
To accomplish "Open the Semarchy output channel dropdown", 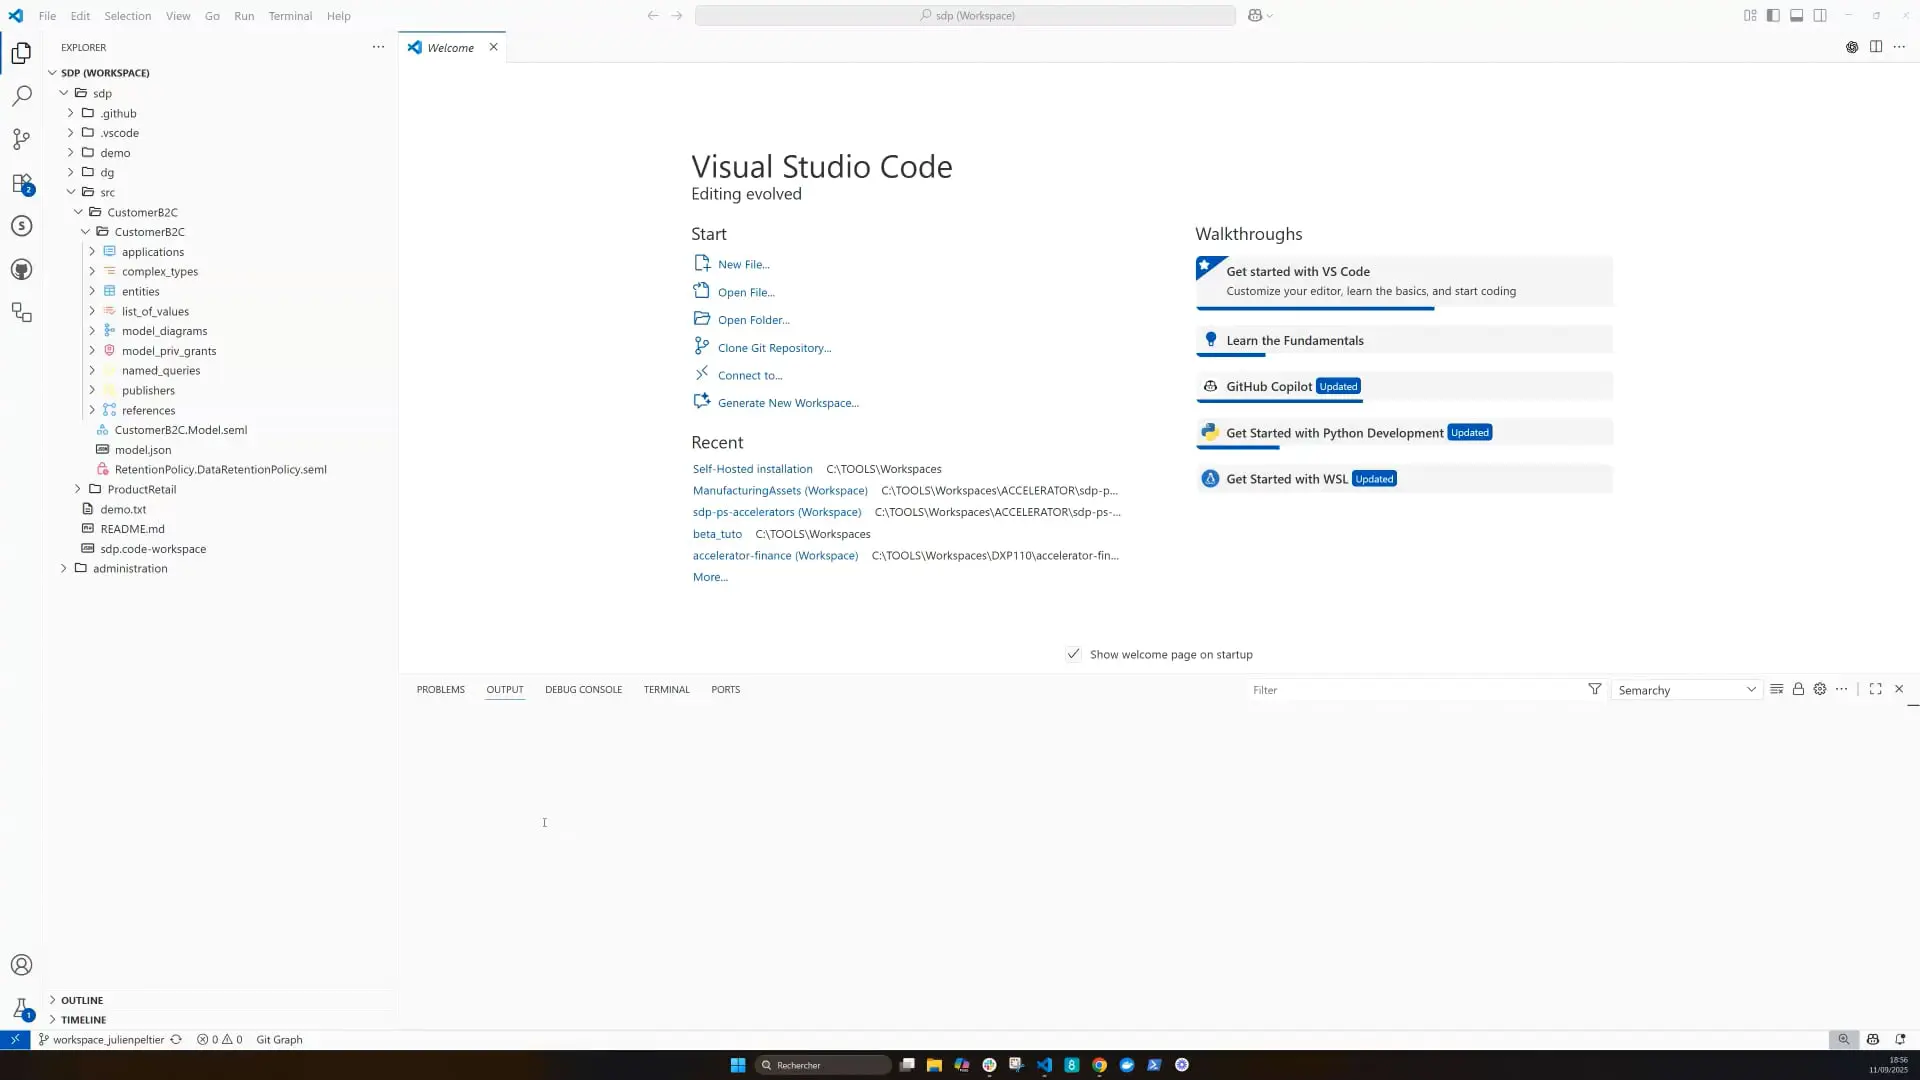I will (x=1686, y=690).
